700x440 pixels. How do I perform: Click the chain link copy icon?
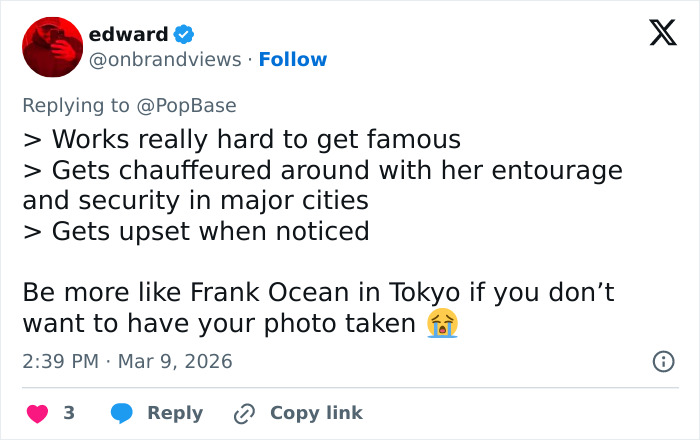[x=245, y=413]
